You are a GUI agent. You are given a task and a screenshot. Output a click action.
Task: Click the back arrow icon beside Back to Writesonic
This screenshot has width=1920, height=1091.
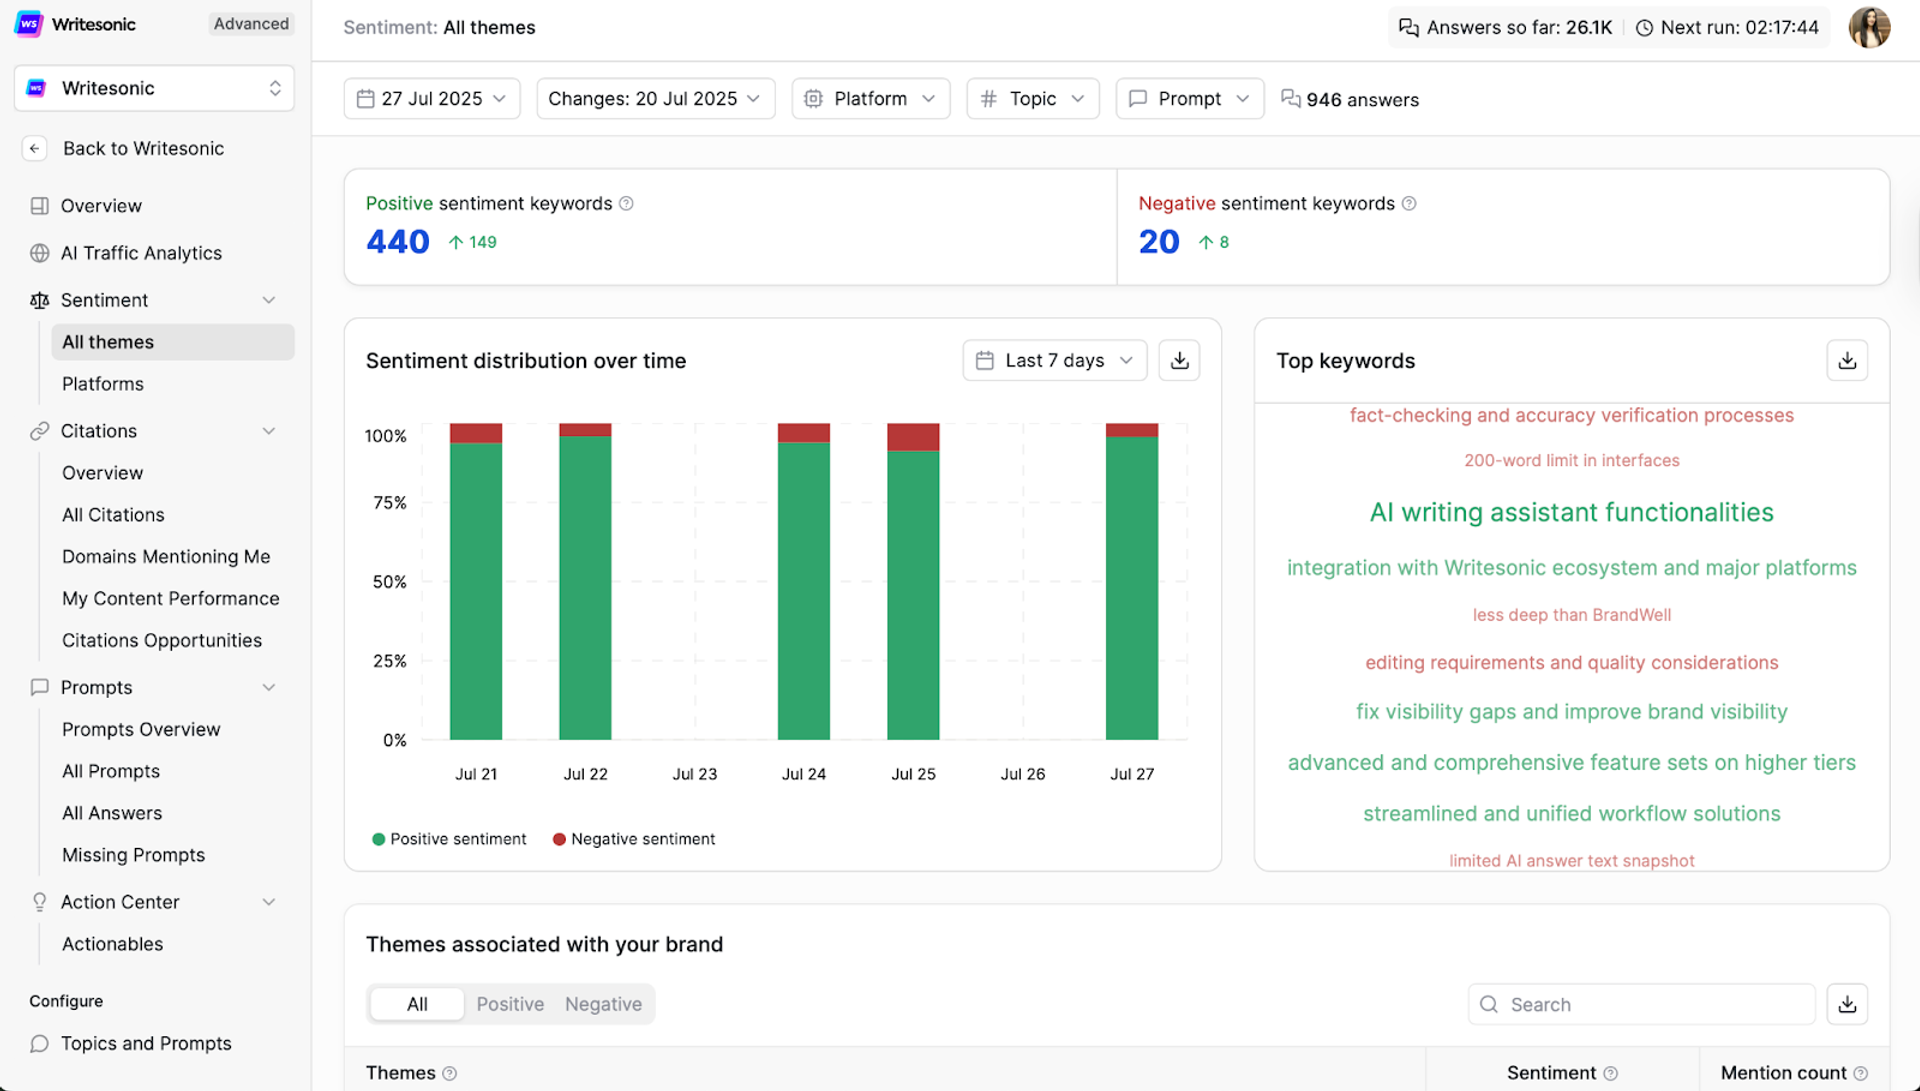(35, 148)
